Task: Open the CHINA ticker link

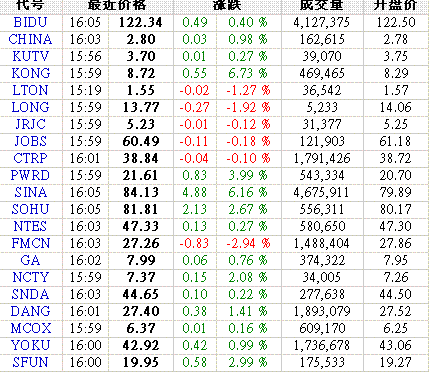Action: point(30,39)
